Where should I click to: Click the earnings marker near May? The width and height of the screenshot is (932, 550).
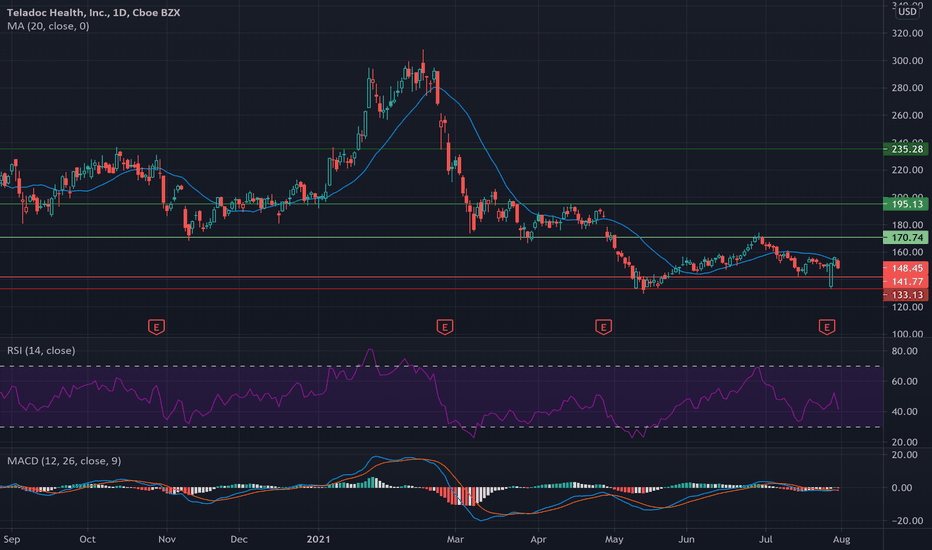pyautogui.click(x=603, y=326)
